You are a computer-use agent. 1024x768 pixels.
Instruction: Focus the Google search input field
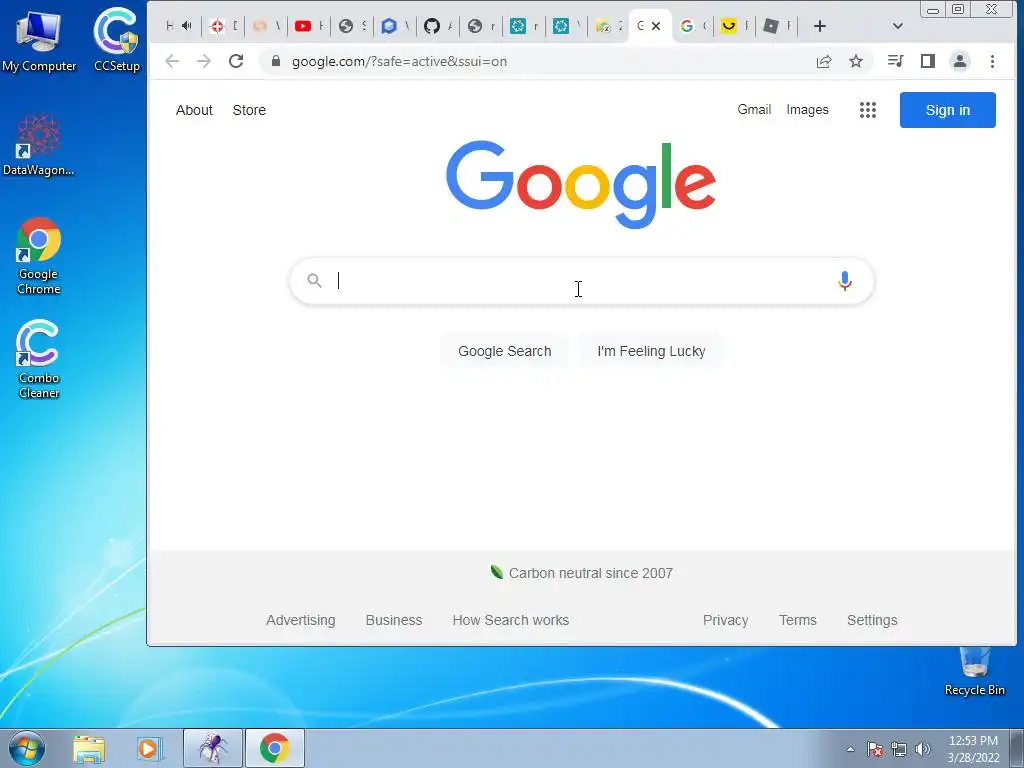tap(581, 281)
